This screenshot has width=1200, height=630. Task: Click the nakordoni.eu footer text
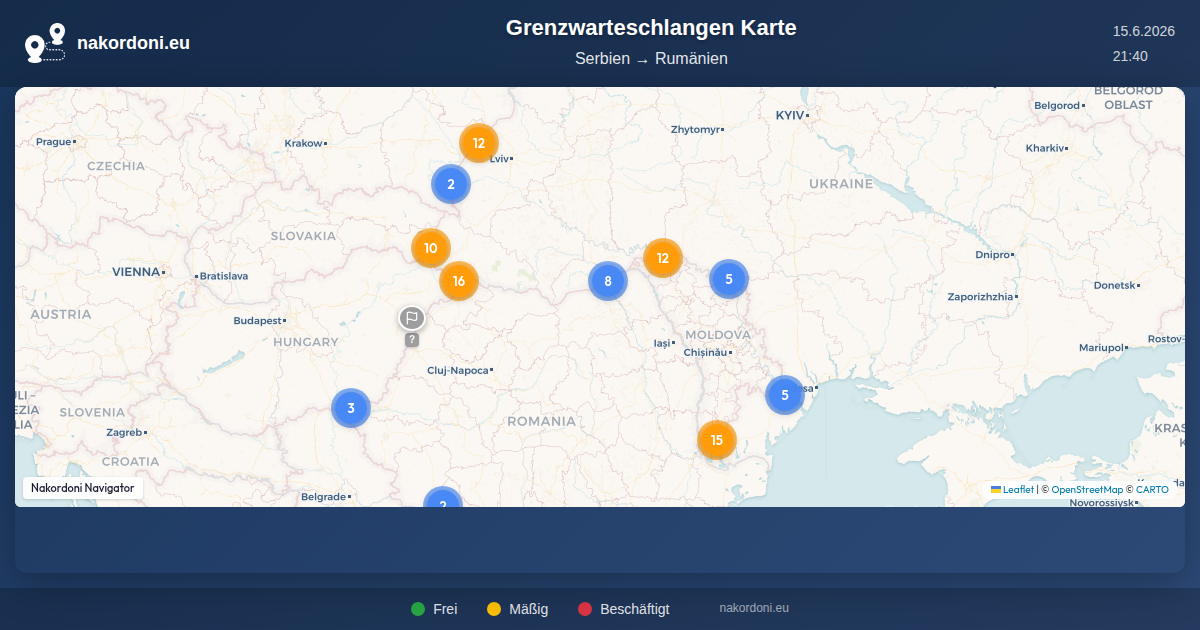click(754, 608)
